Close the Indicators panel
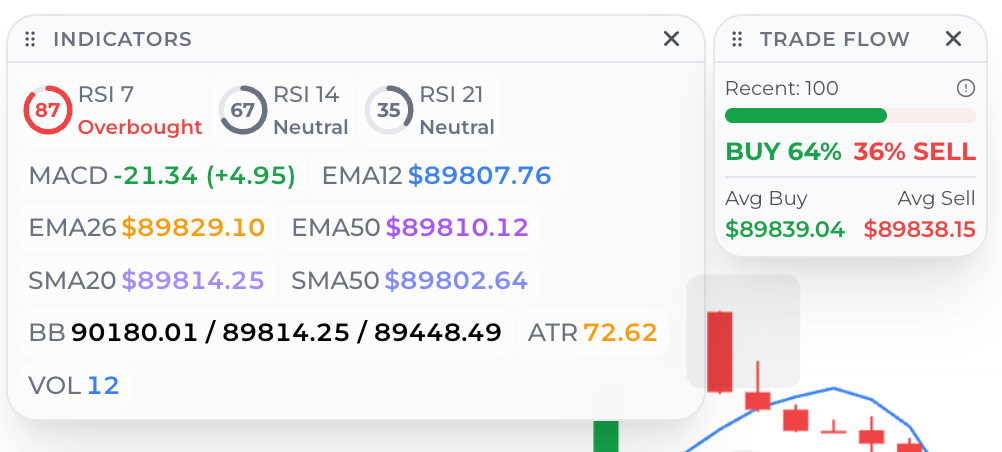The image size is (1002, 452). point(671,39)
